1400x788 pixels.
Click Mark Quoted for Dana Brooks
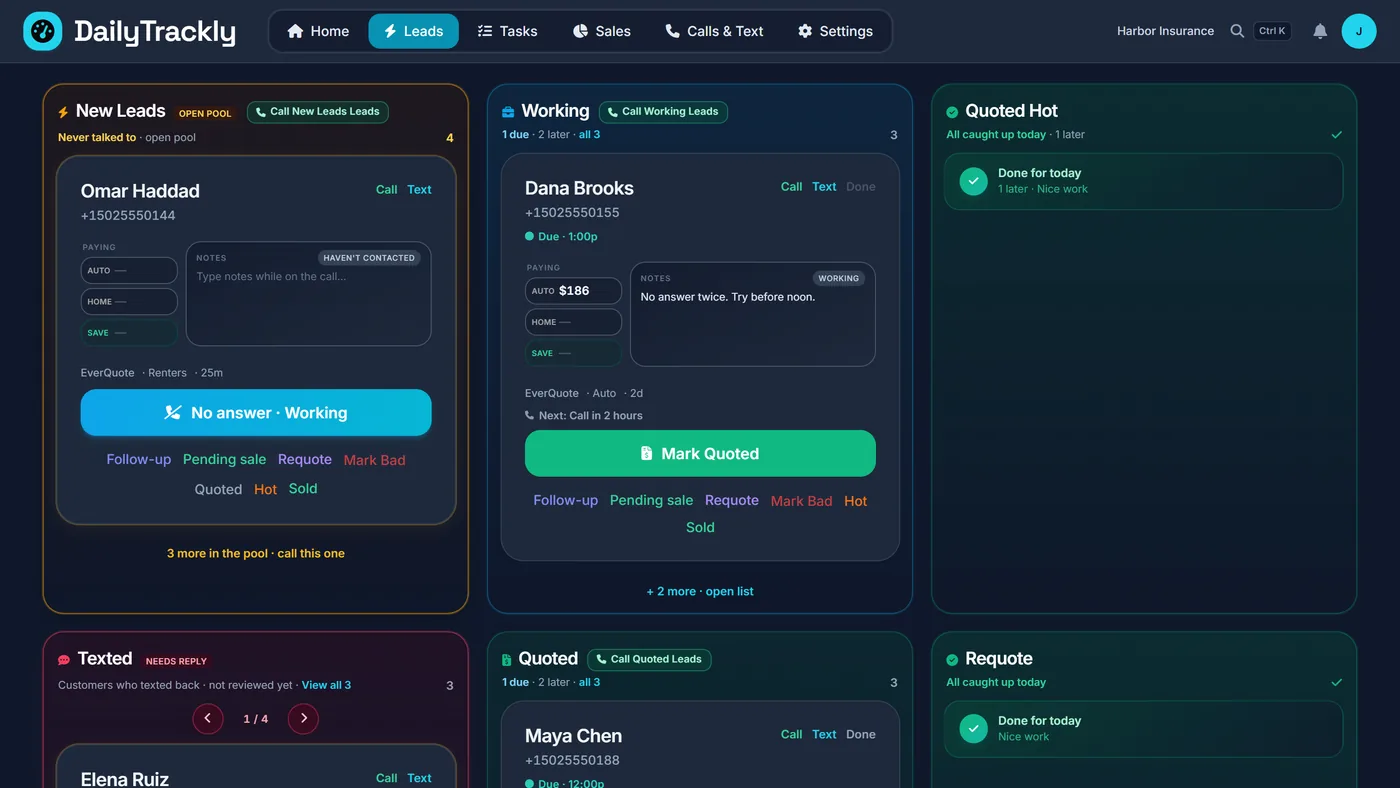(x=700, y=454)
